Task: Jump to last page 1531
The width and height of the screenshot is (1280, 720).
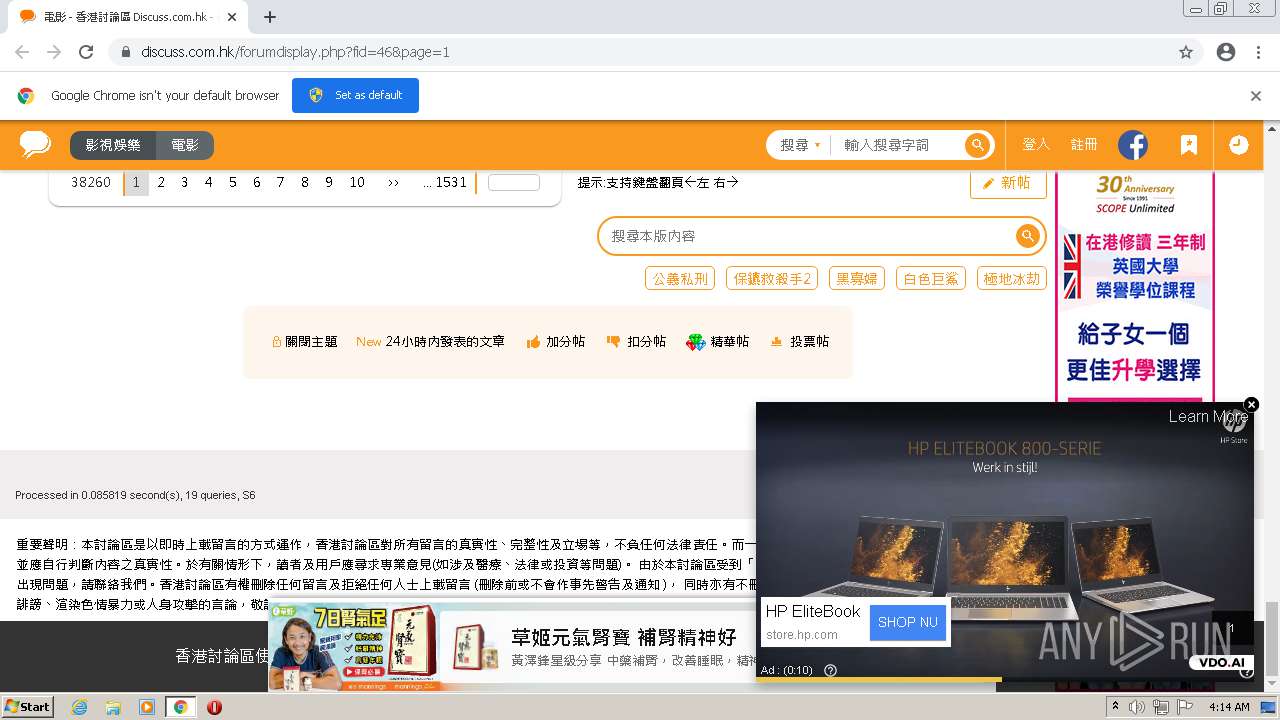Action: tap(445, 183)
